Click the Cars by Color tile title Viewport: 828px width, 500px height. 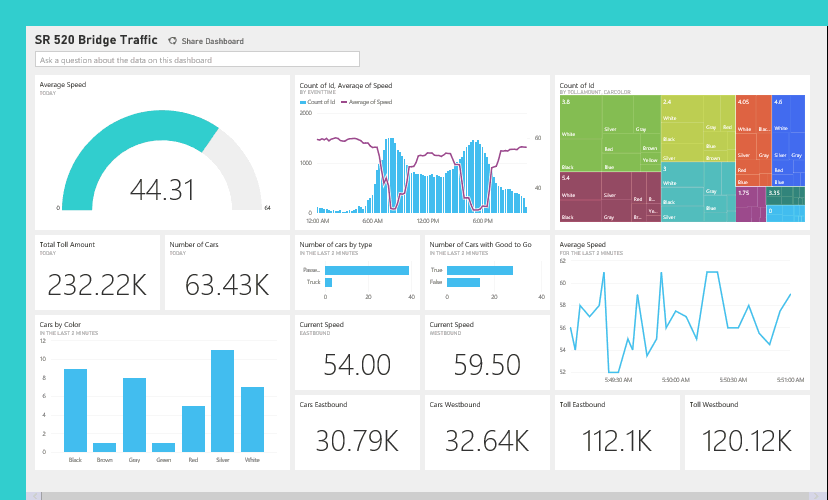click(x=60, y=324)
